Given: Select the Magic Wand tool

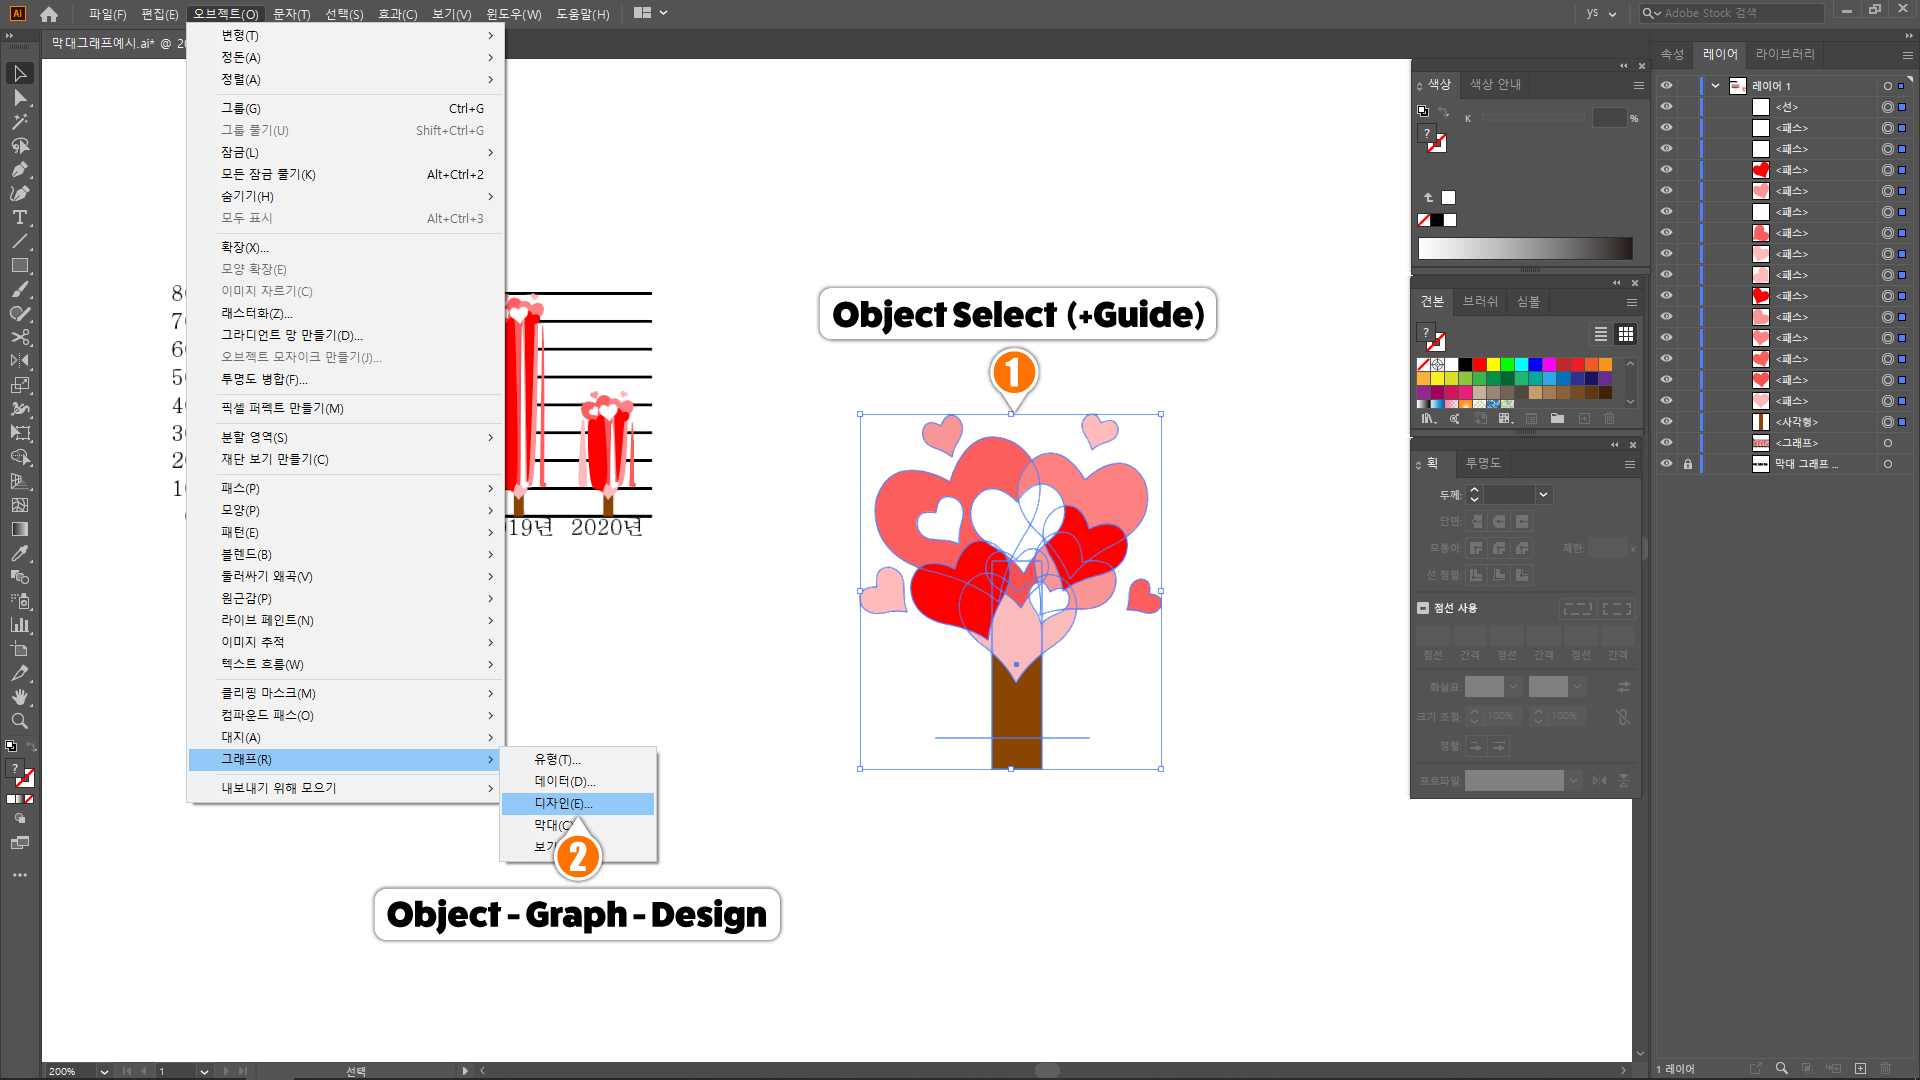Looking at the screenshot, I should click(x=19, y=121).
